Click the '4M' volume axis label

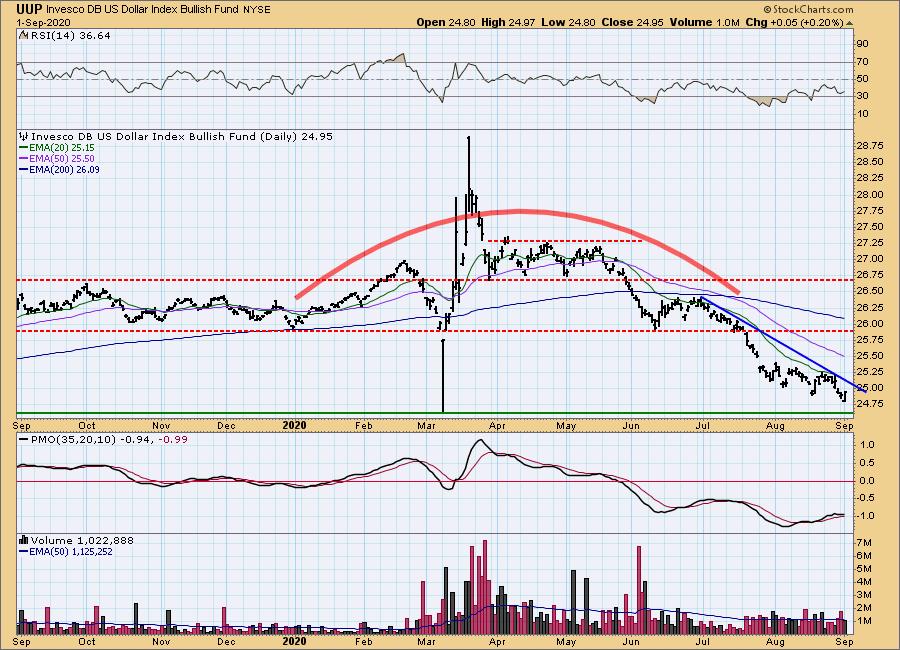pyautogui.click(x=864, y=582)
